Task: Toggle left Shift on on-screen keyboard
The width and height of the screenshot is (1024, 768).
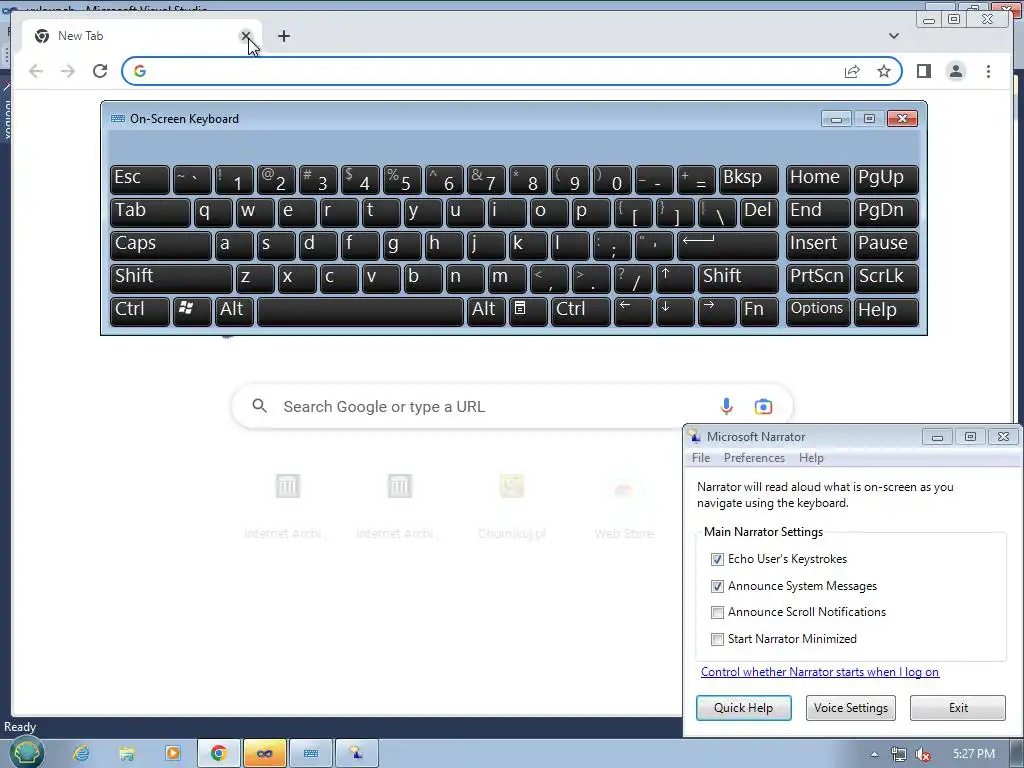Action: [x=171, y=277]
